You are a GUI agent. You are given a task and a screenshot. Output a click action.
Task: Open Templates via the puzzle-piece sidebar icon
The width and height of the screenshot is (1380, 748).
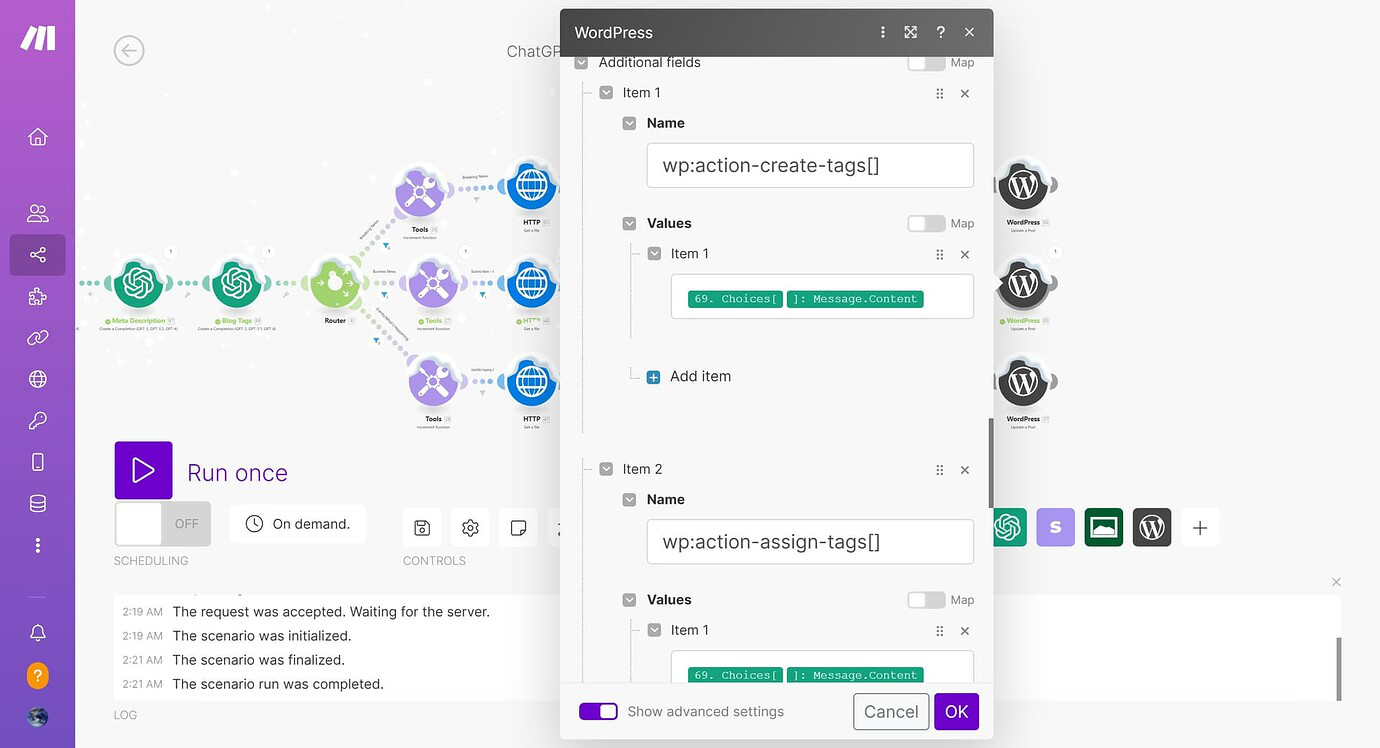38,297
